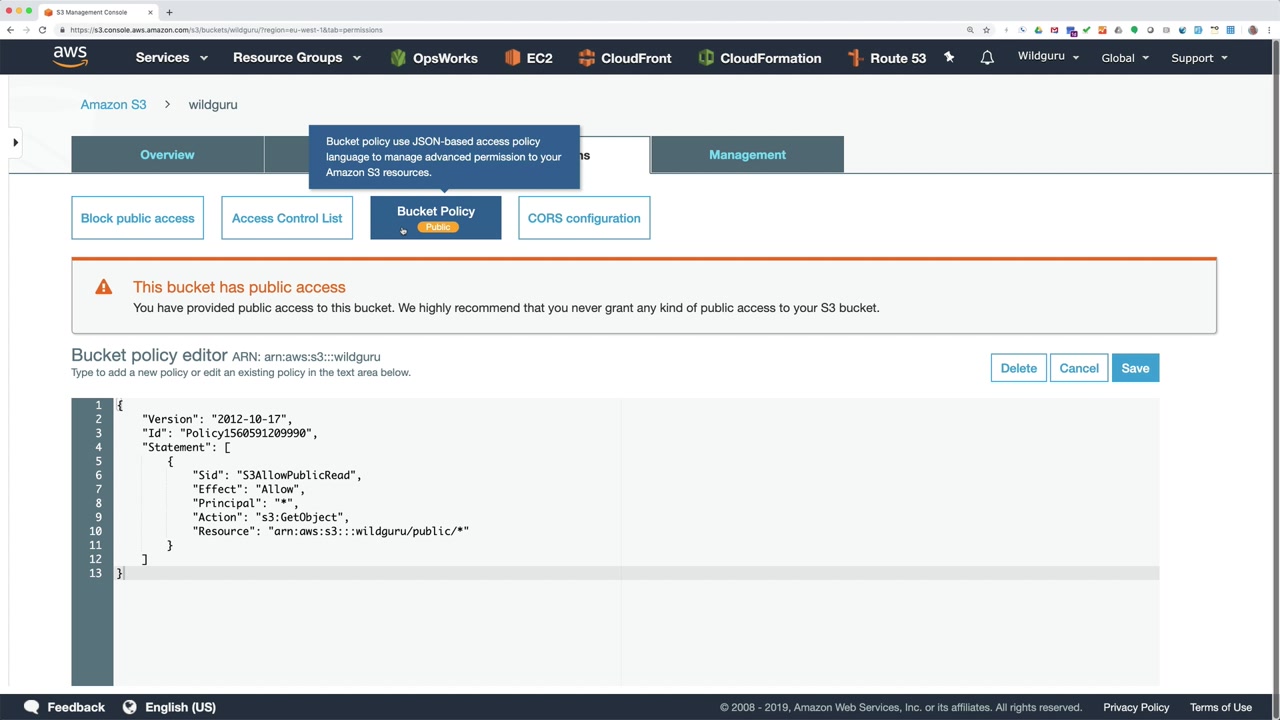Image resolution: width=1280 pixels, height=720 pixels.
Task: Click the language globe icon
Action: [x=129, y=707]
